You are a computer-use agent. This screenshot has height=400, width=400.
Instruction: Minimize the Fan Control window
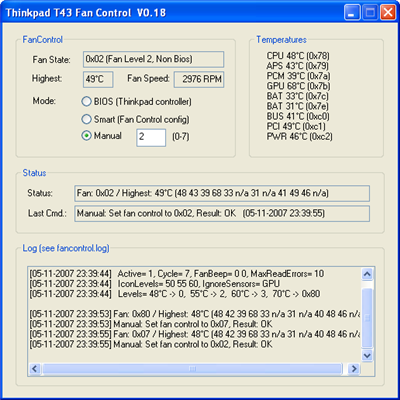tap(352, 13)
